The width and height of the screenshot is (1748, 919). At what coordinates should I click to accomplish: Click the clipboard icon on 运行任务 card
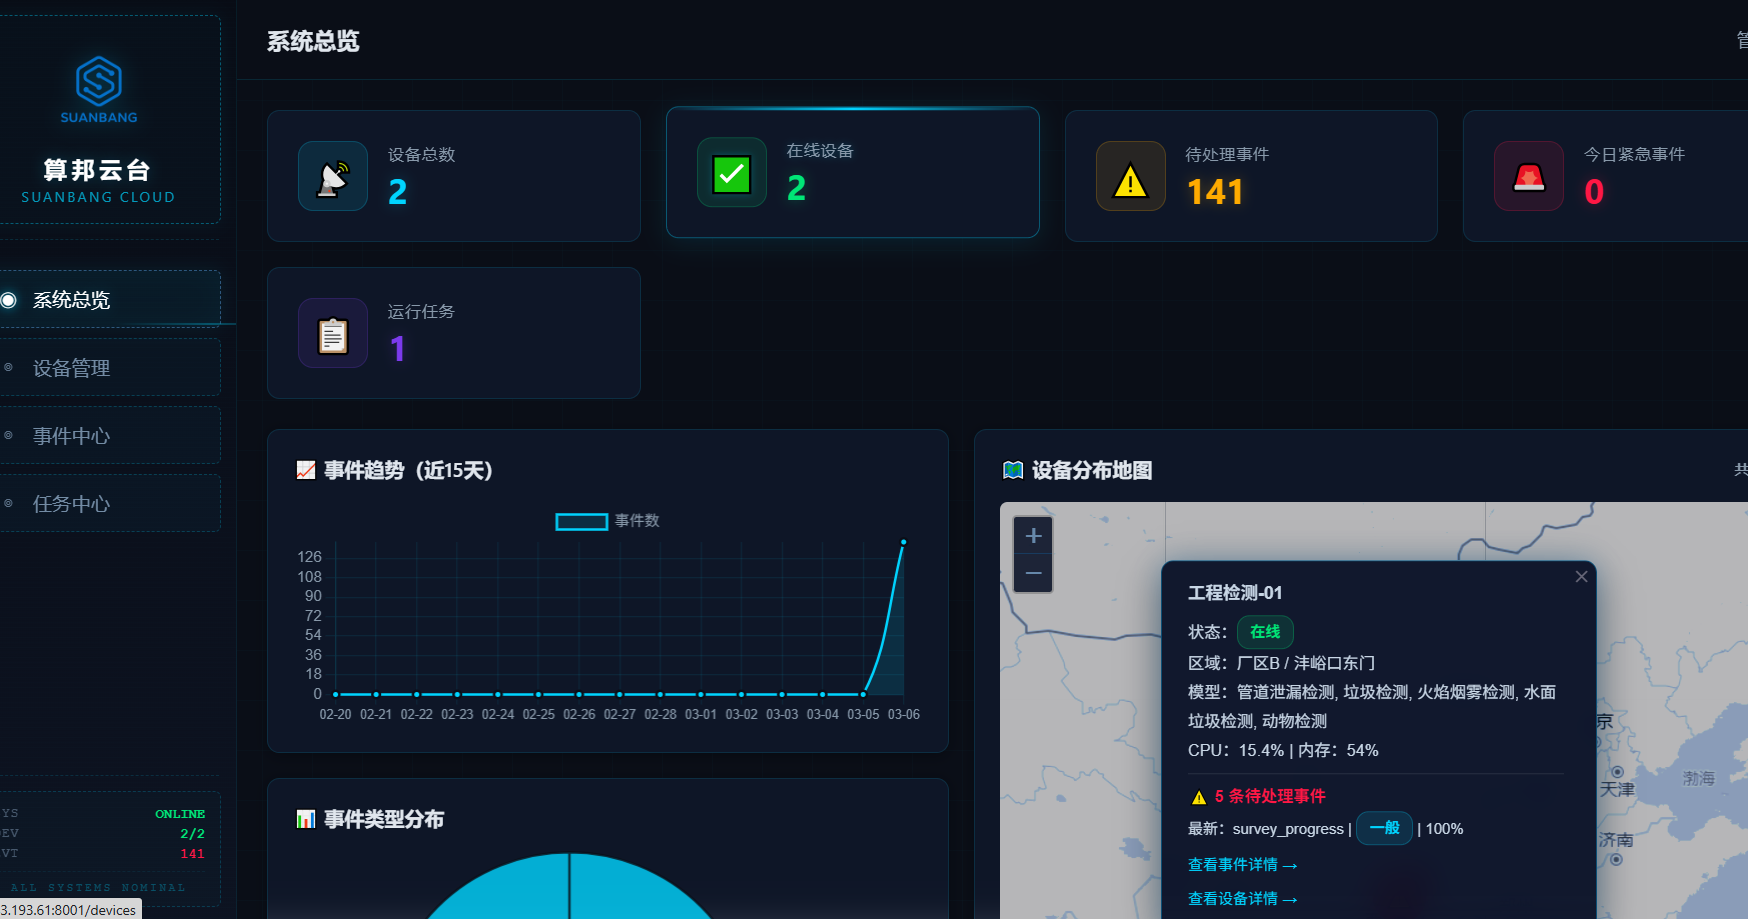coord(333,332)
